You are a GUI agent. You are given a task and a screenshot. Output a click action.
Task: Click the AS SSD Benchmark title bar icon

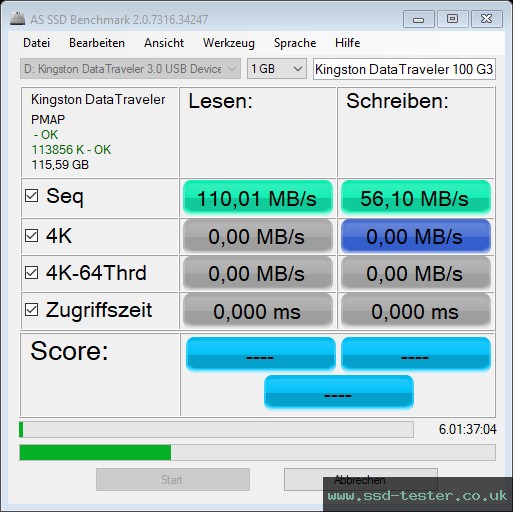click(x=17, y=19)
